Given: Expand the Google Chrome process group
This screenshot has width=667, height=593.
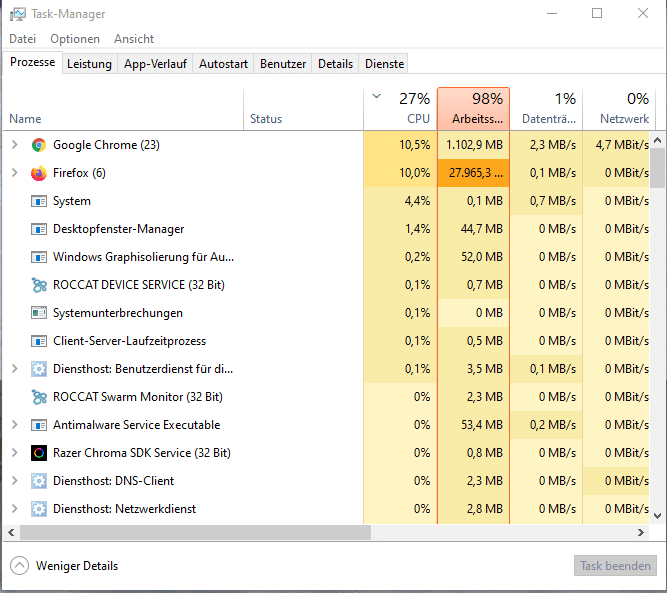Looking at the screenshot, I should click(14, 145).
